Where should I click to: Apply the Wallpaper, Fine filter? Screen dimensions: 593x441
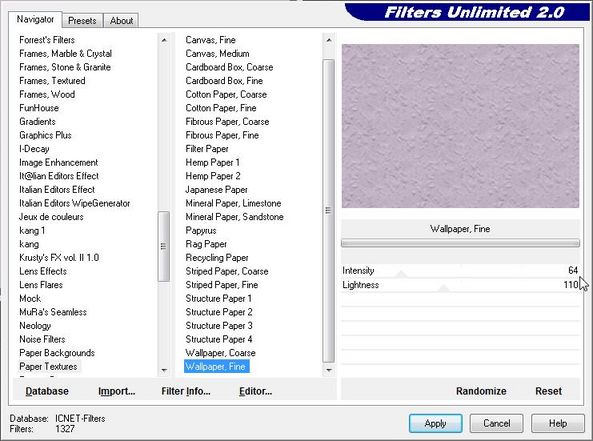[435, 423]
